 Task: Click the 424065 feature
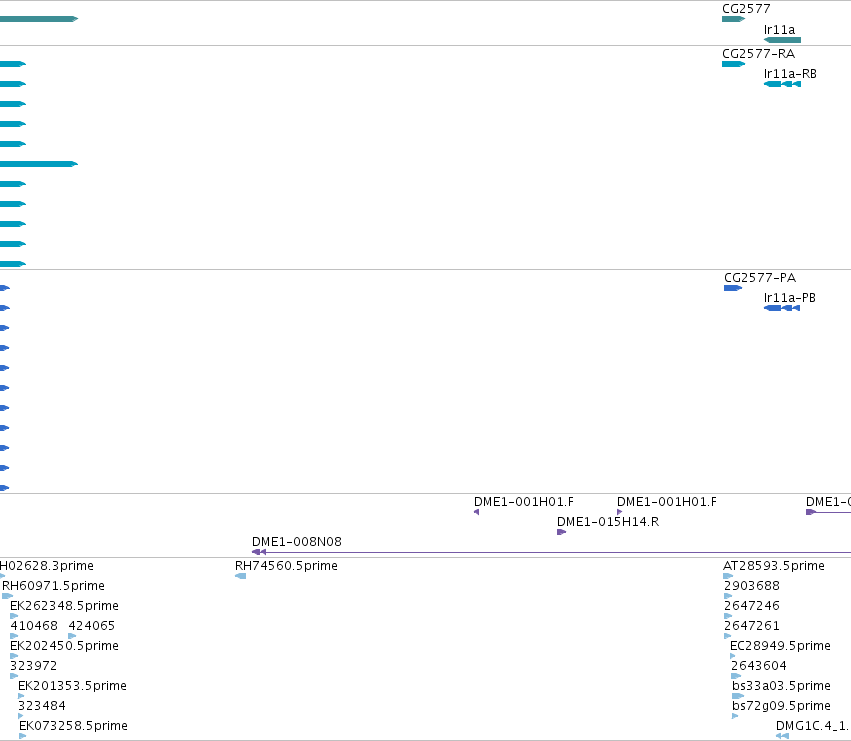click(x=72, y=636)
